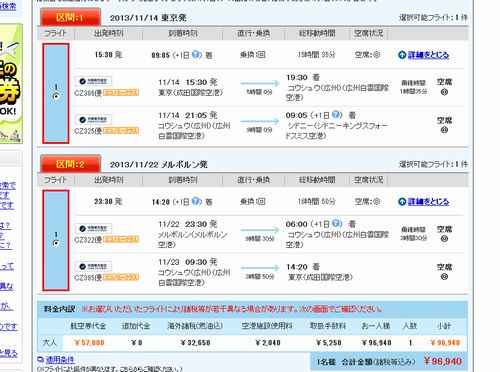Click seat availability ◎ icon on 23:30発 summary row
500x372 pixels.
tap(376, 201)
